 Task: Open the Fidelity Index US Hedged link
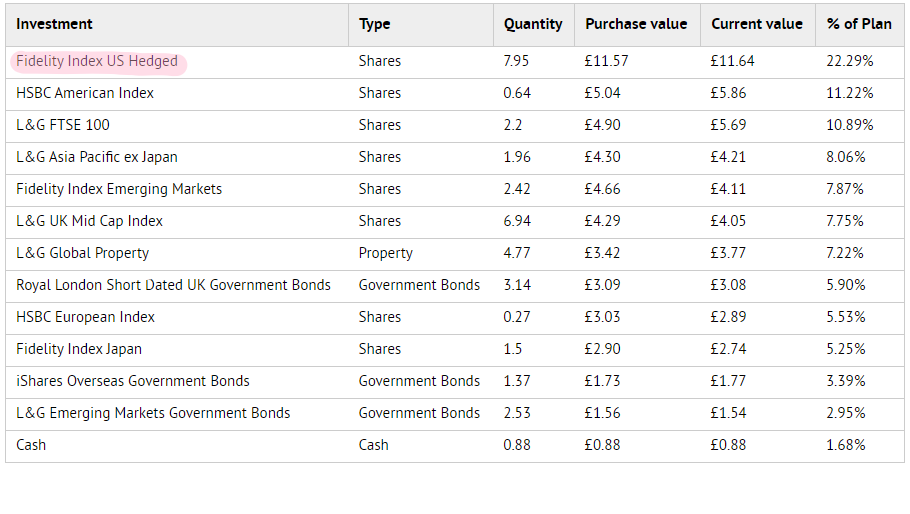point(97,61)
